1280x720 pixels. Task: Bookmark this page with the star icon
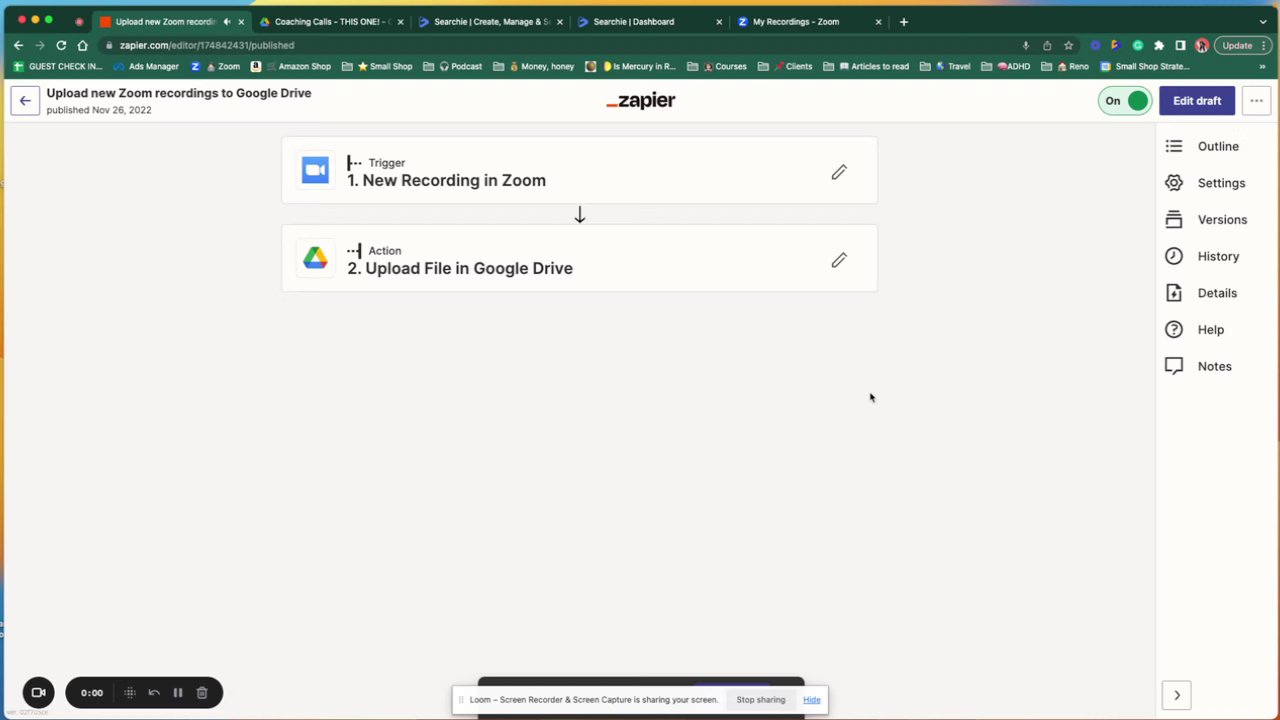pos(1068,45)
